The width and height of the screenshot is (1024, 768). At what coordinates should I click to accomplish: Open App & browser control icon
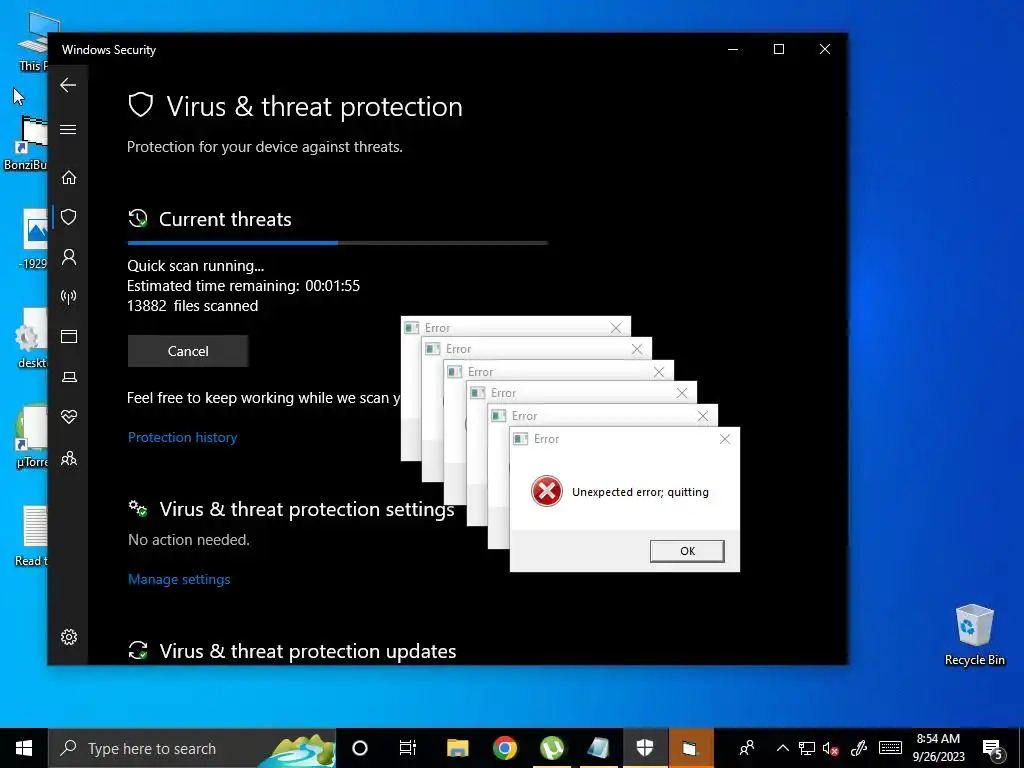coord(69,337)
